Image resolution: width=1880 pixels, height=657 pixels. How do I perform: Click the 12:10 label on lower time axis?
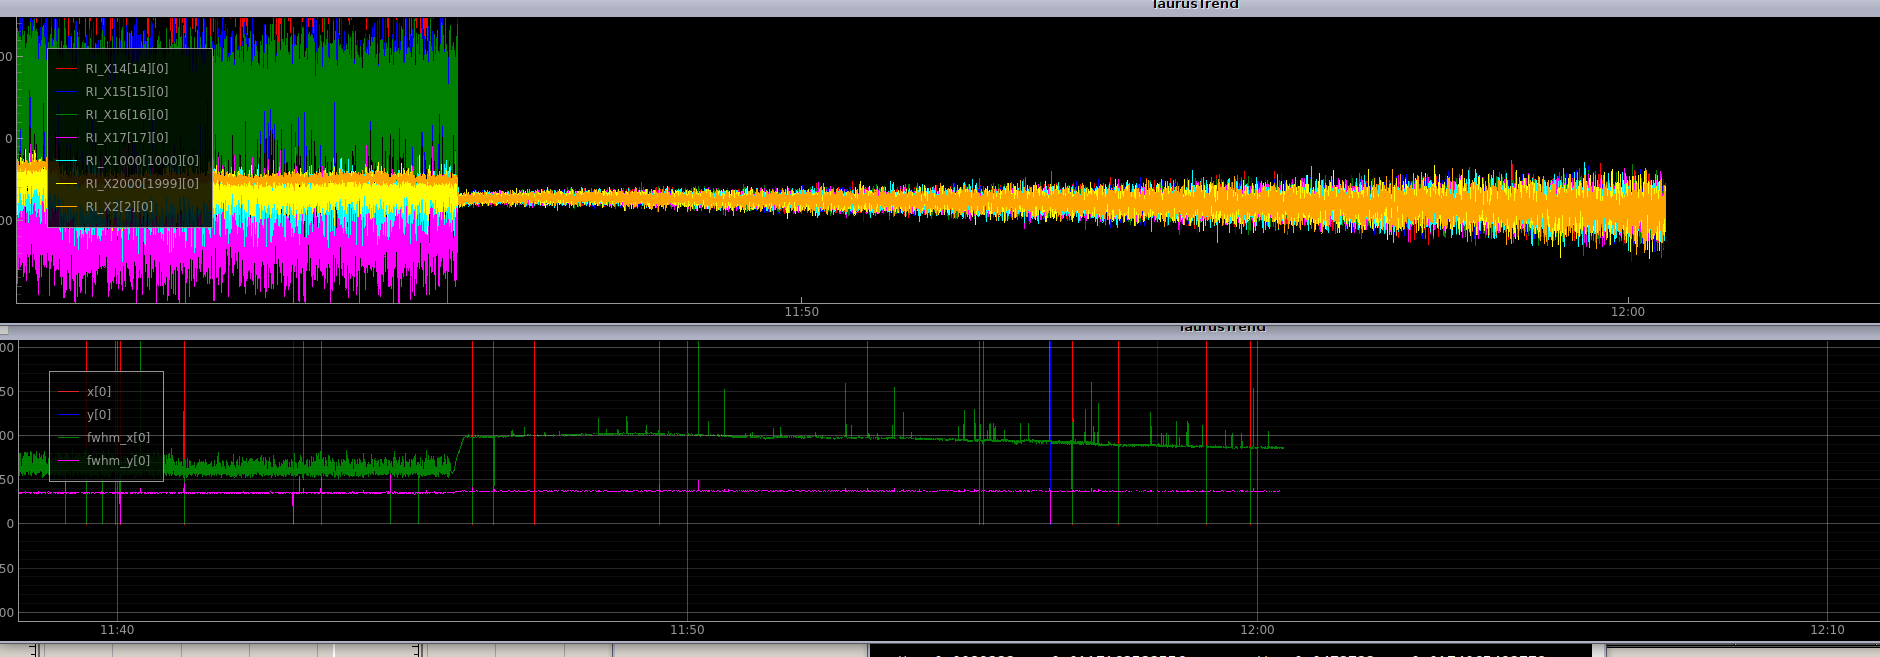click(x=1827, y=630)
